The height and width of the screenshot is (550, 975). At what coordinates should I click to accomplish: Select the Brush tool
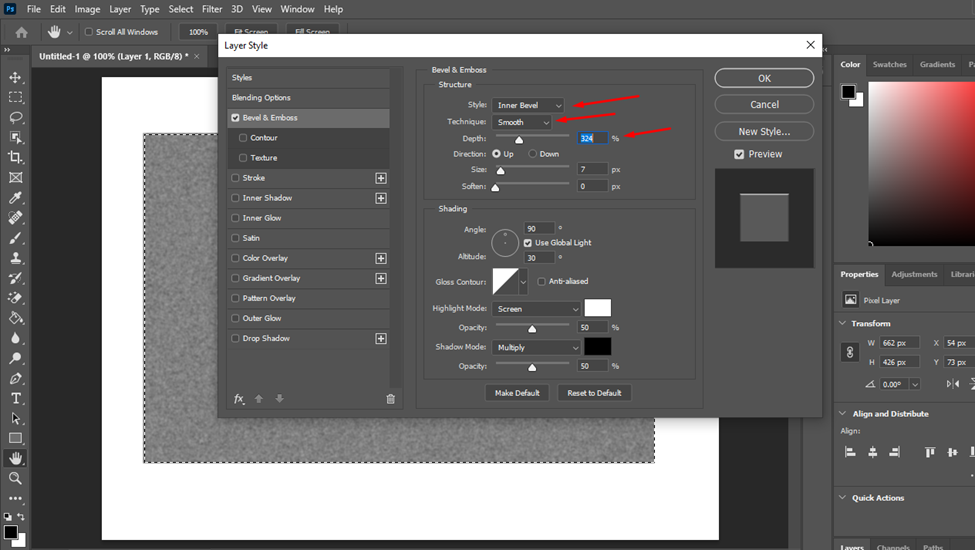click(x=16, y=237)
